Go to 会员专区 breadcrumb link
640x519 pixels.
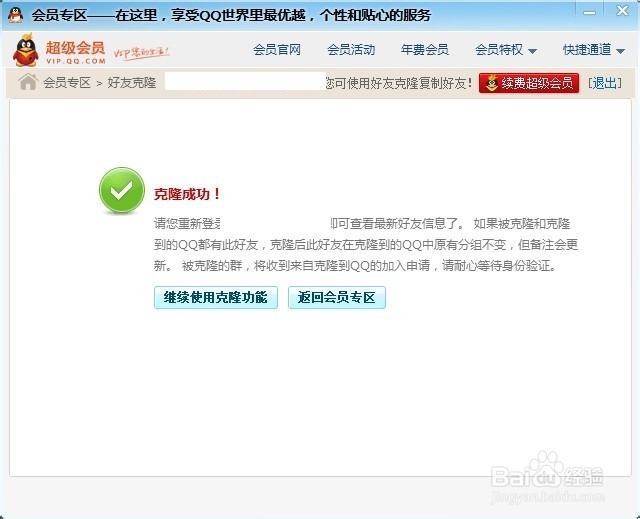point(67,83)
